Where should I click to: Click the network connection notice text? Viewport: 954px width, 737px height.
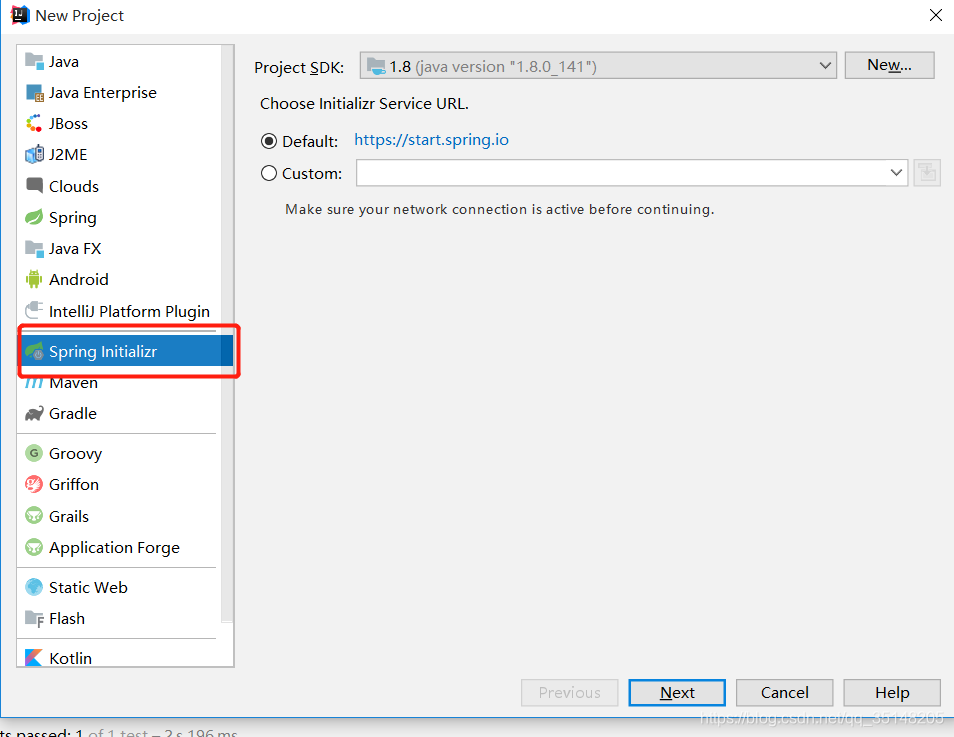[x=500, y=209]
